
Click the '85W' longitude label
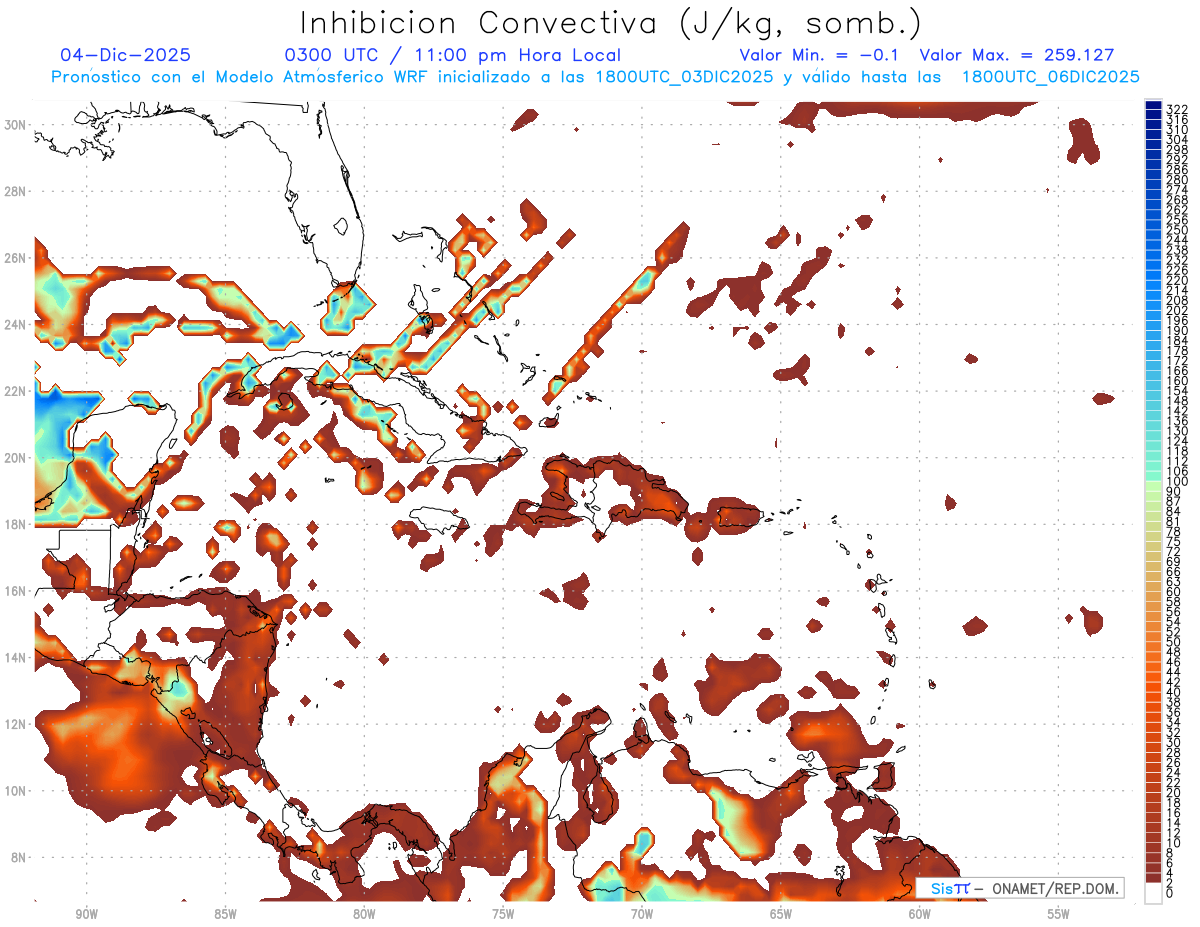(225, 914)
